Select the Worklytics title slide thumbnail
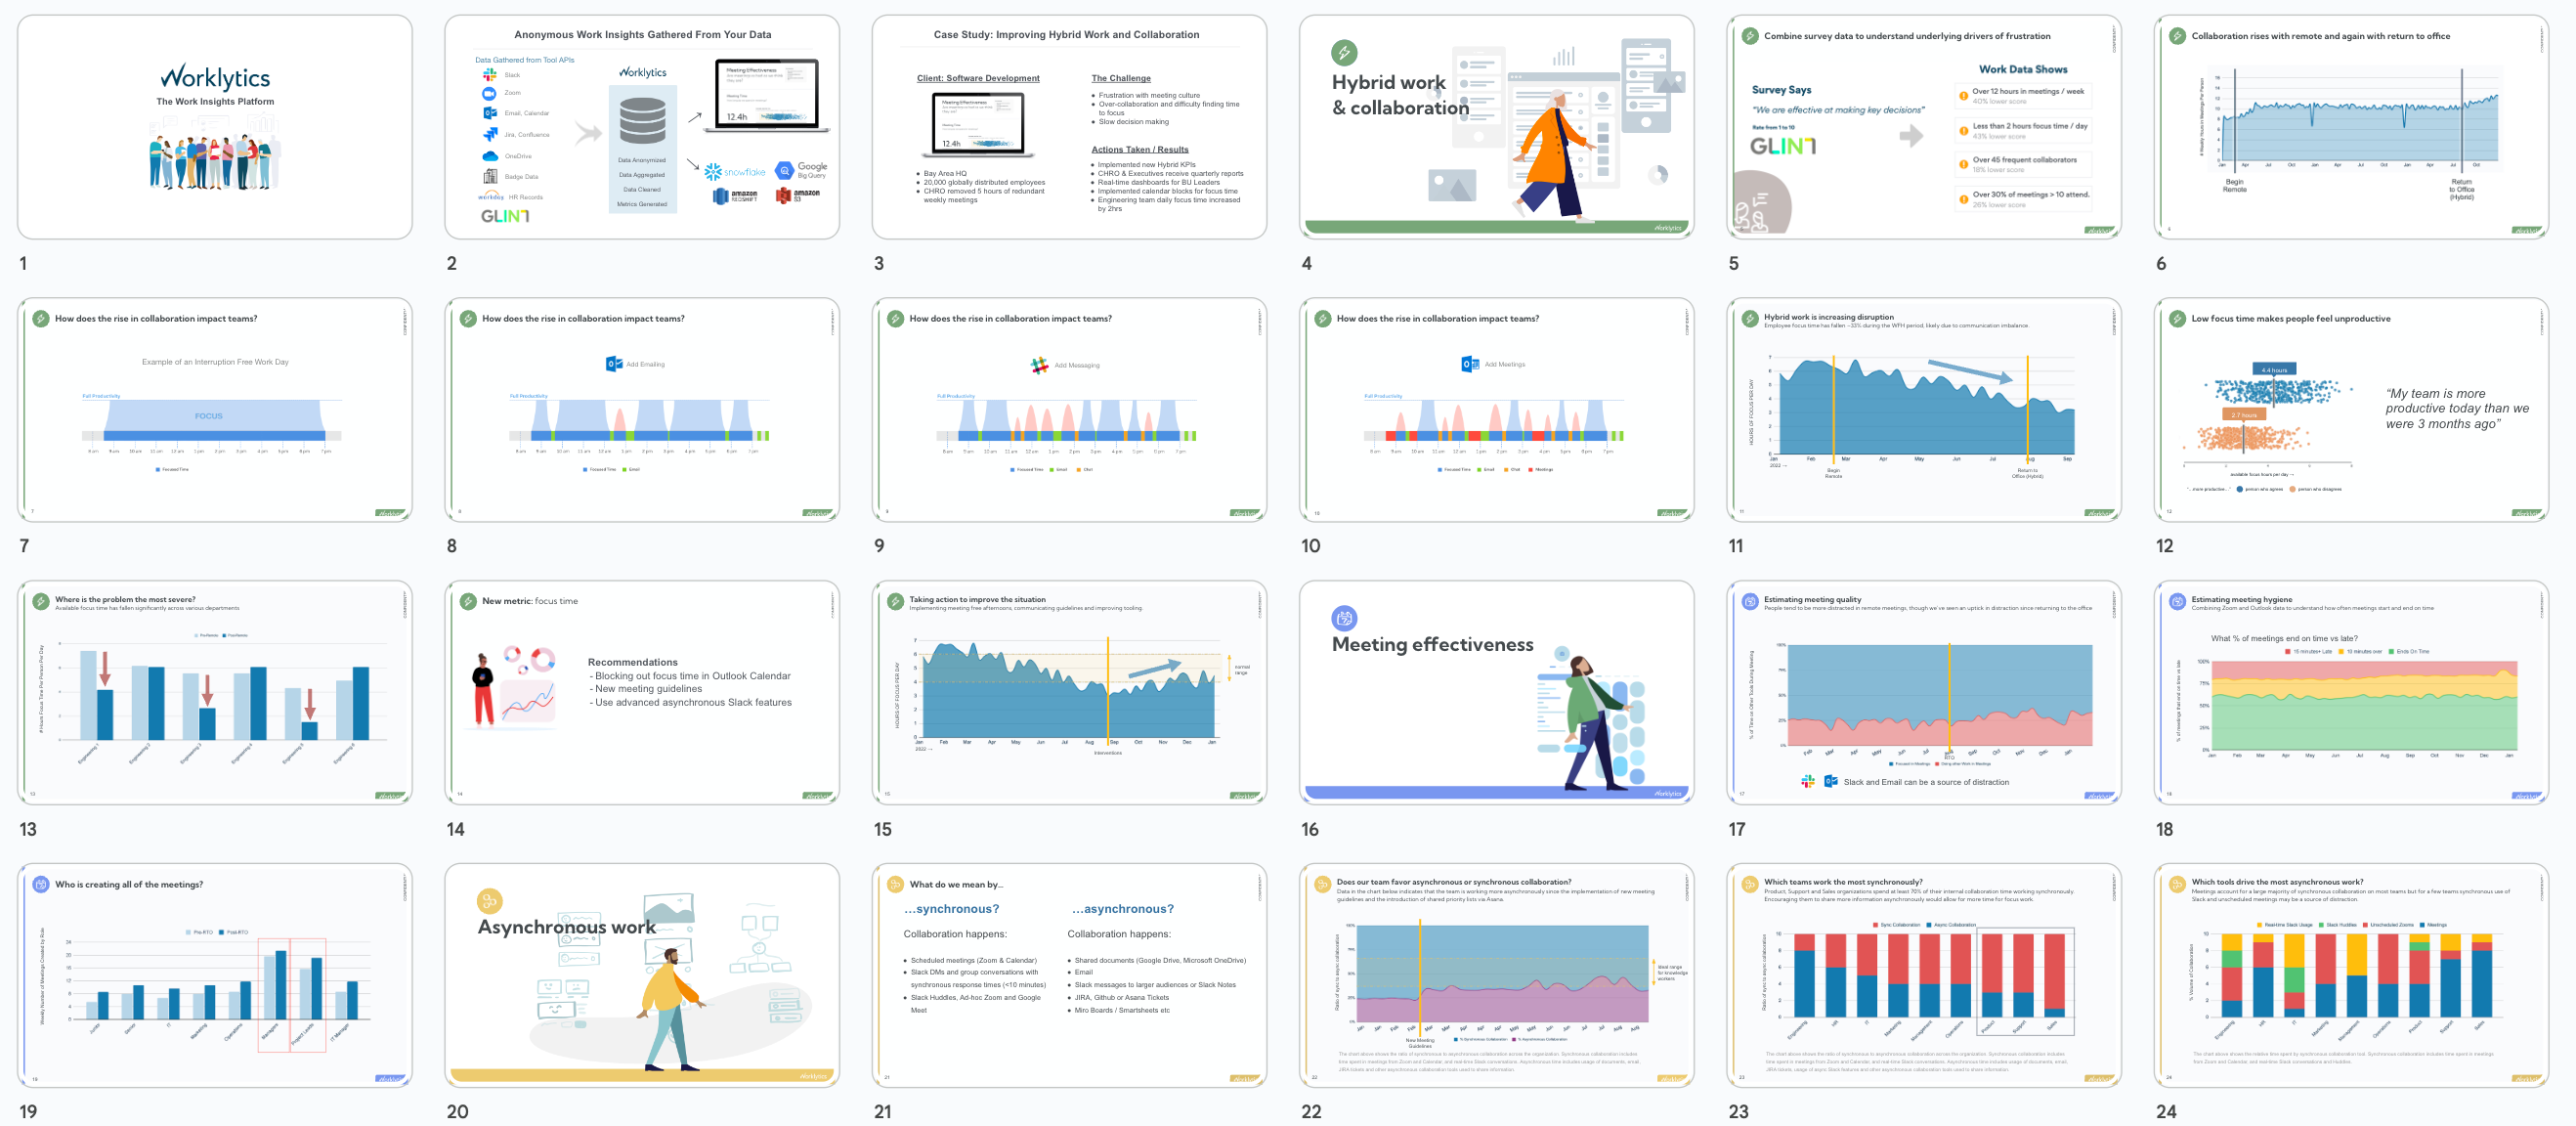Image resolution: width=2576 pixels, height=1126 pixels. [x=214, y=127]
